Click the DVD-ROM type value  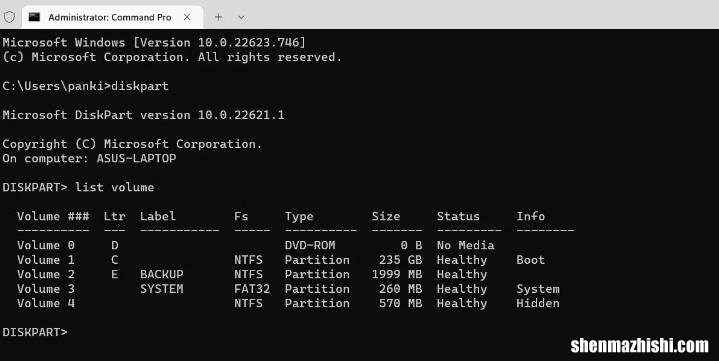(x=310, y=245)
